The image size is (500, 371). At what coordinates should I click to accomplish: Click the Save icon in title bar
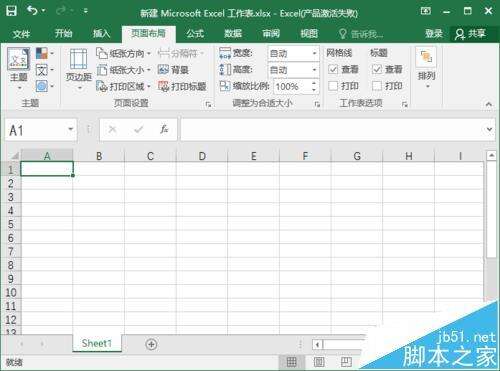(11, 11)
